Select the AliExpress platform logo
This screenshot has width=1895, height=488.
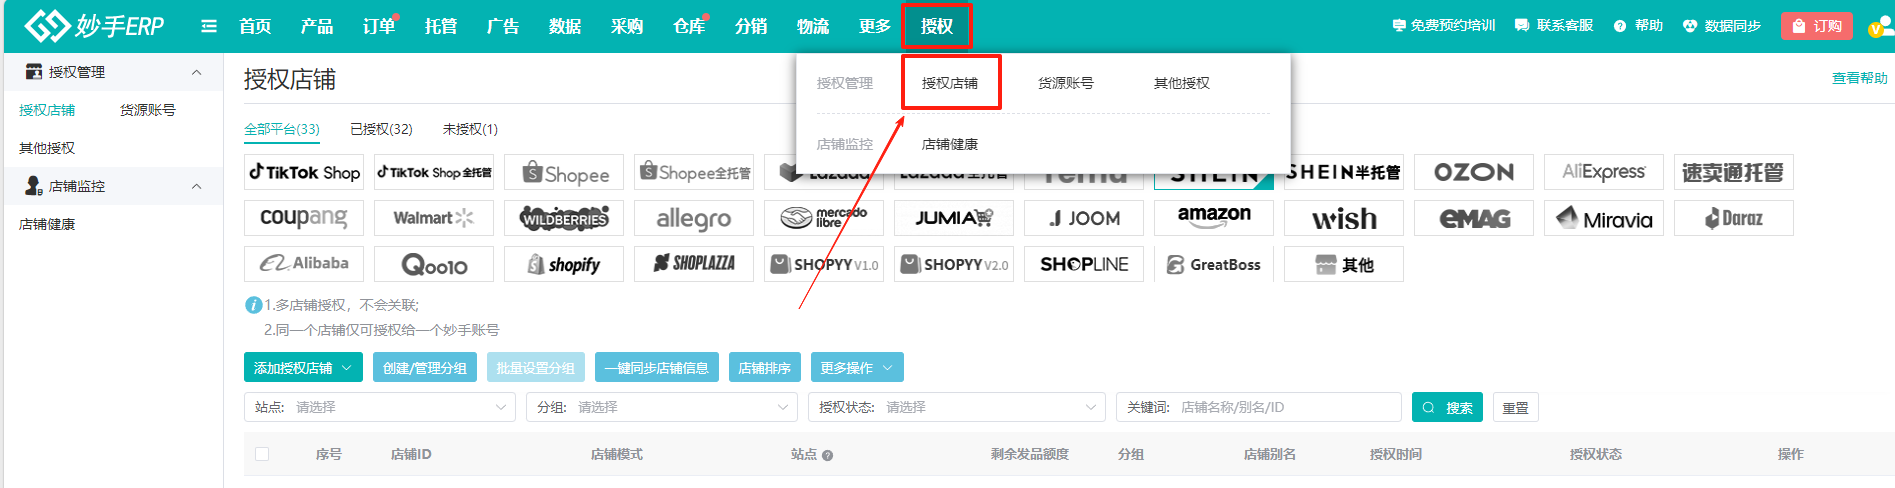(1604, 172)
